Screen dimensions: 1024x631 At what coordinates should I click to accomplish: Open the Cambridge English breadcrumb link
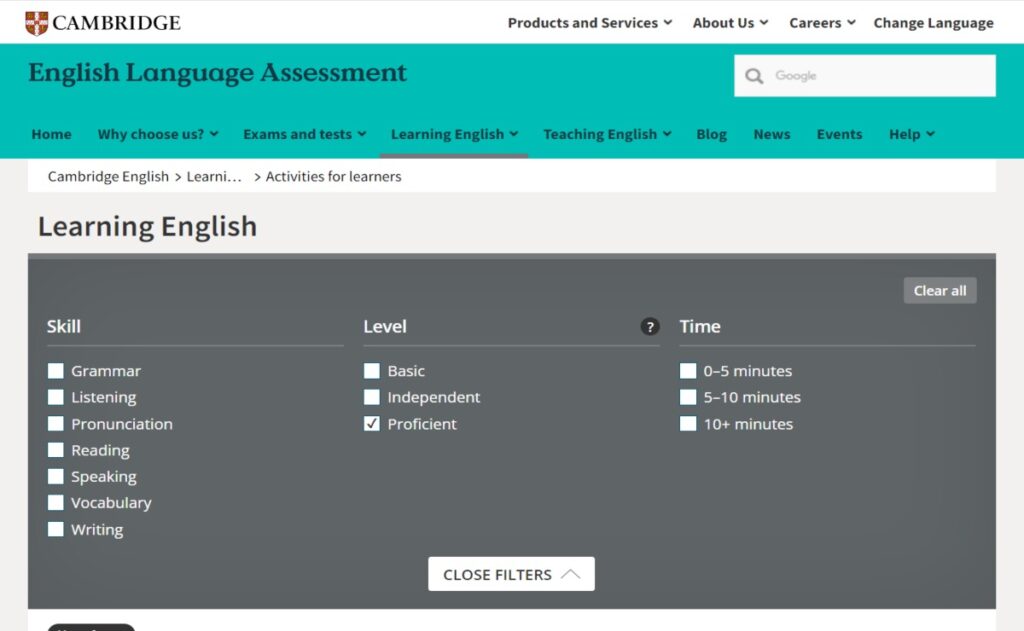coord(108,176)
